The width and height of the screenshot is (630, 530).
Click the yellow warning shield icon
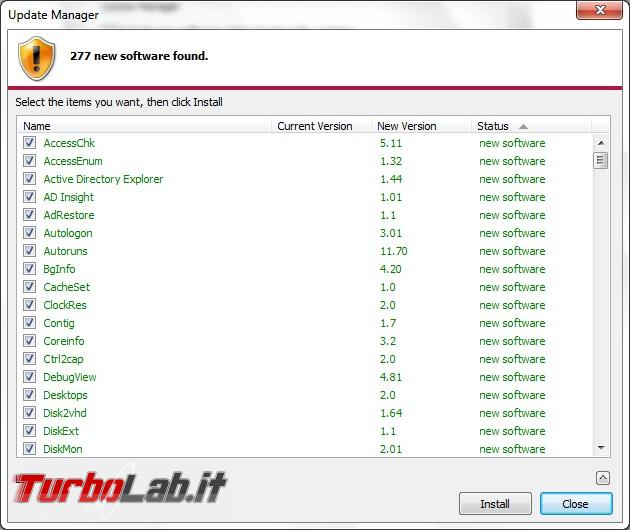coord(36,58)
